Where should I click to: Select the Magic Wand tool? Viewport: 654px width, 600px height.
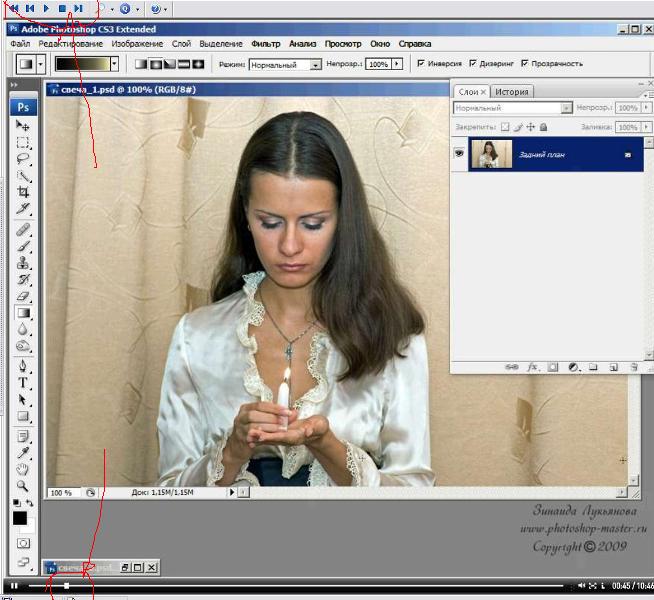[23, 176]
